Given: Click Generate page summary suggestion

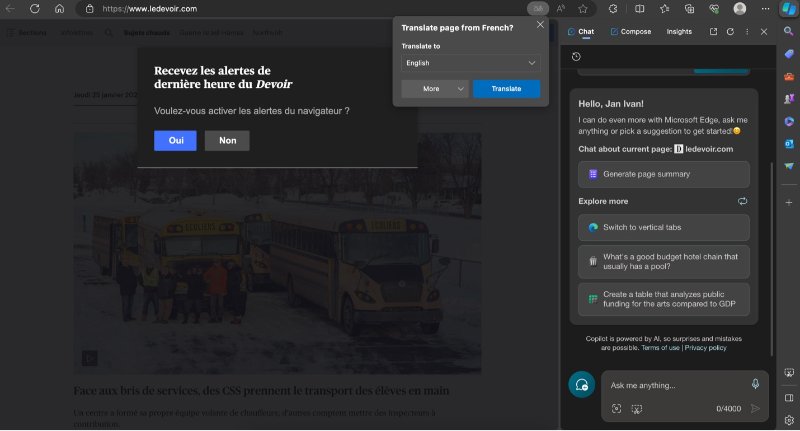Looking at the screenshot, I should click(664, 174).
